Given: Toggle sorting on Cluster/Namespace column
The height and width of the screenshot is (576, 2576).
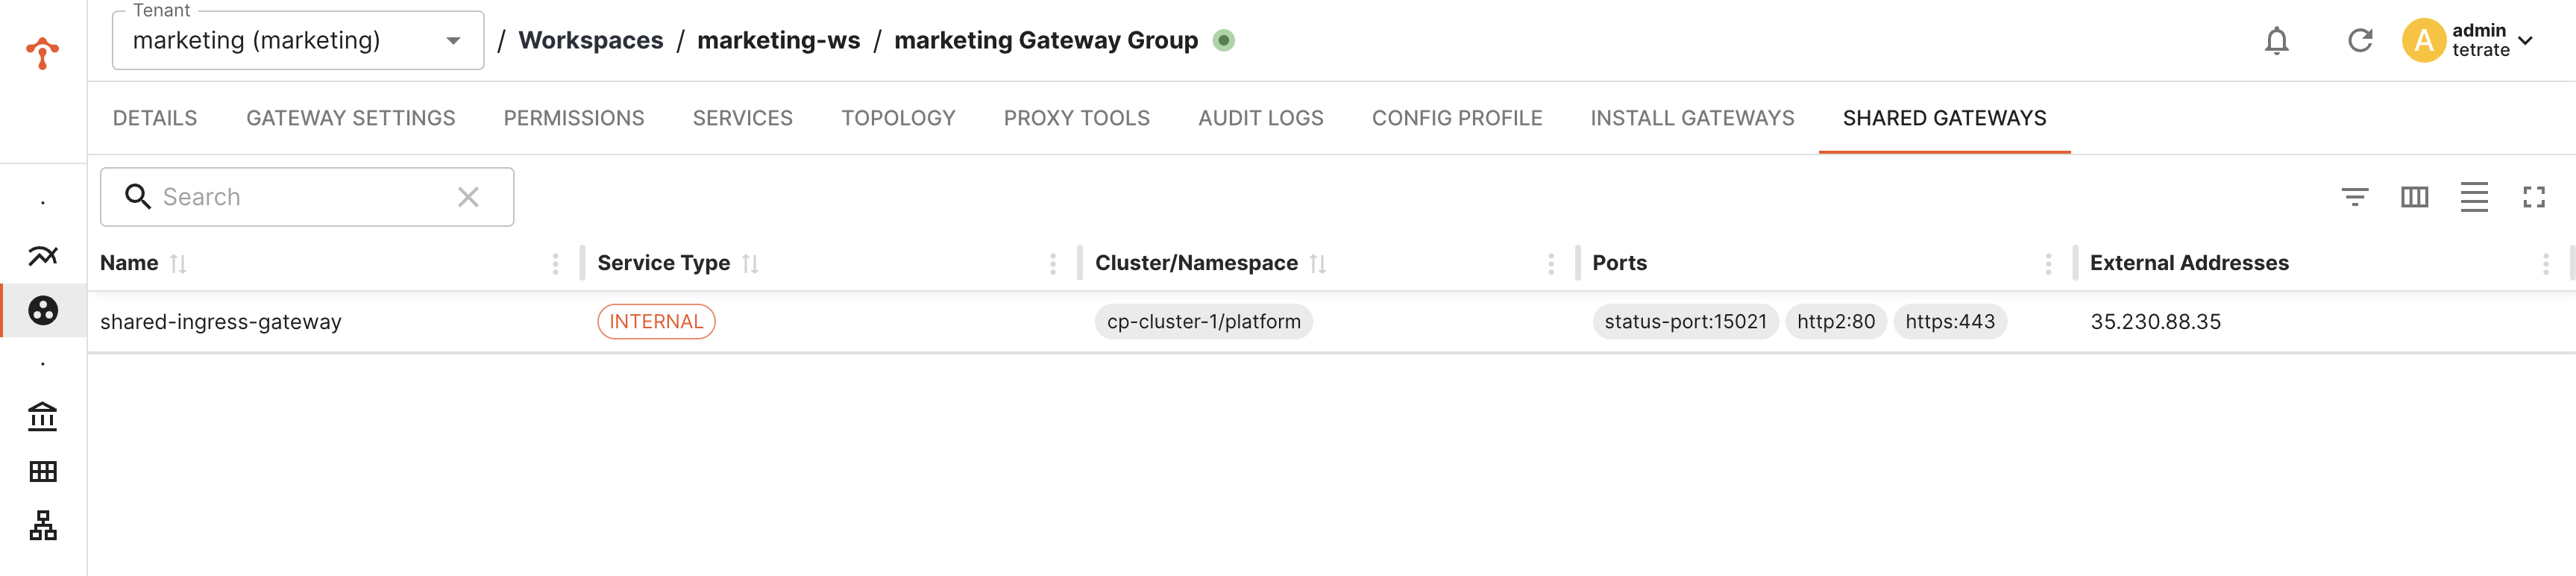Looking at the screenshot, I should pyautogui.click(x=1318, y=263).
